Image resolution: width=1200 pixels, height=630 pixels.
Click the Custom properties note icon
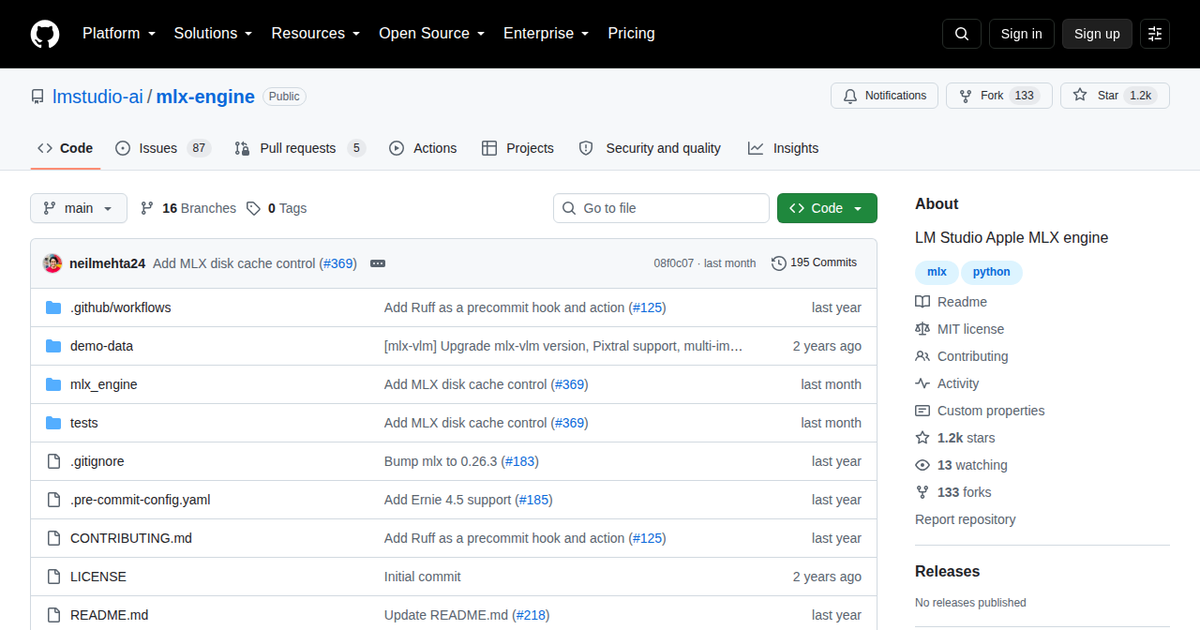[x=922, y=411]
